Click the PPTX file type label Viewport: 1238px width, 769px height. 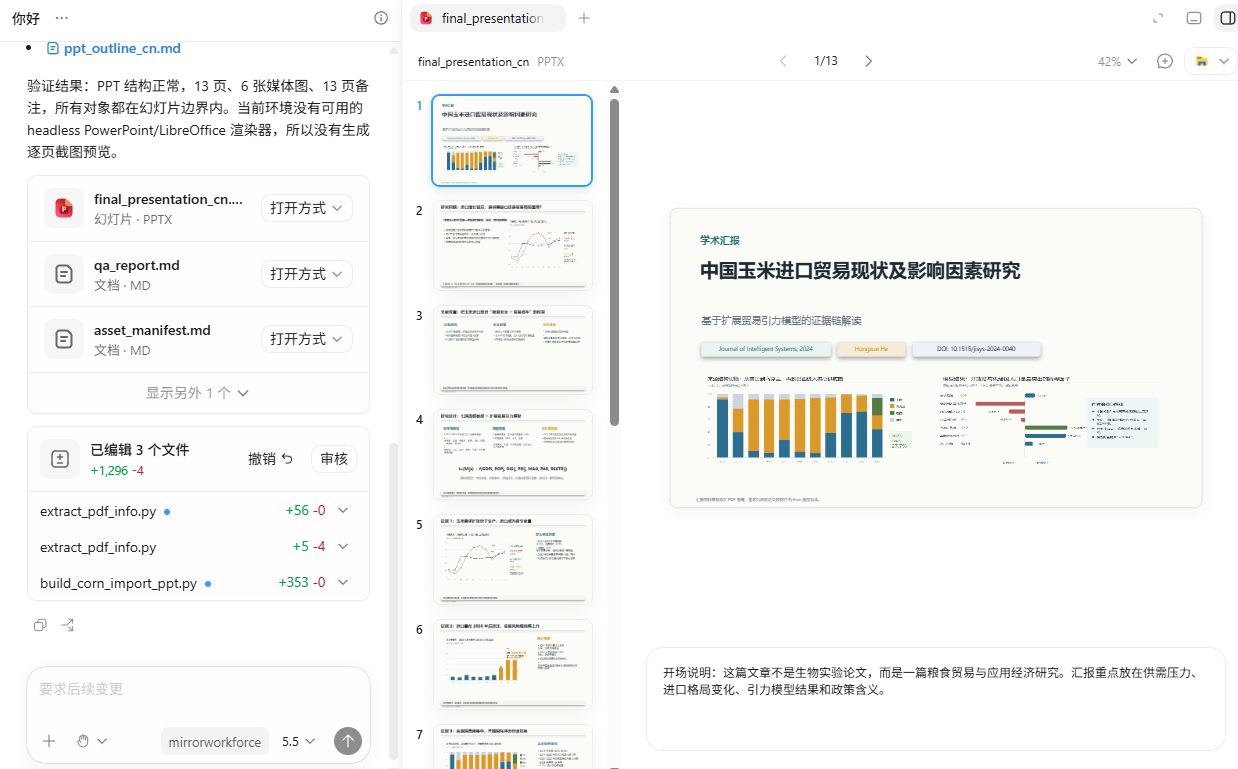pos(551,62)
